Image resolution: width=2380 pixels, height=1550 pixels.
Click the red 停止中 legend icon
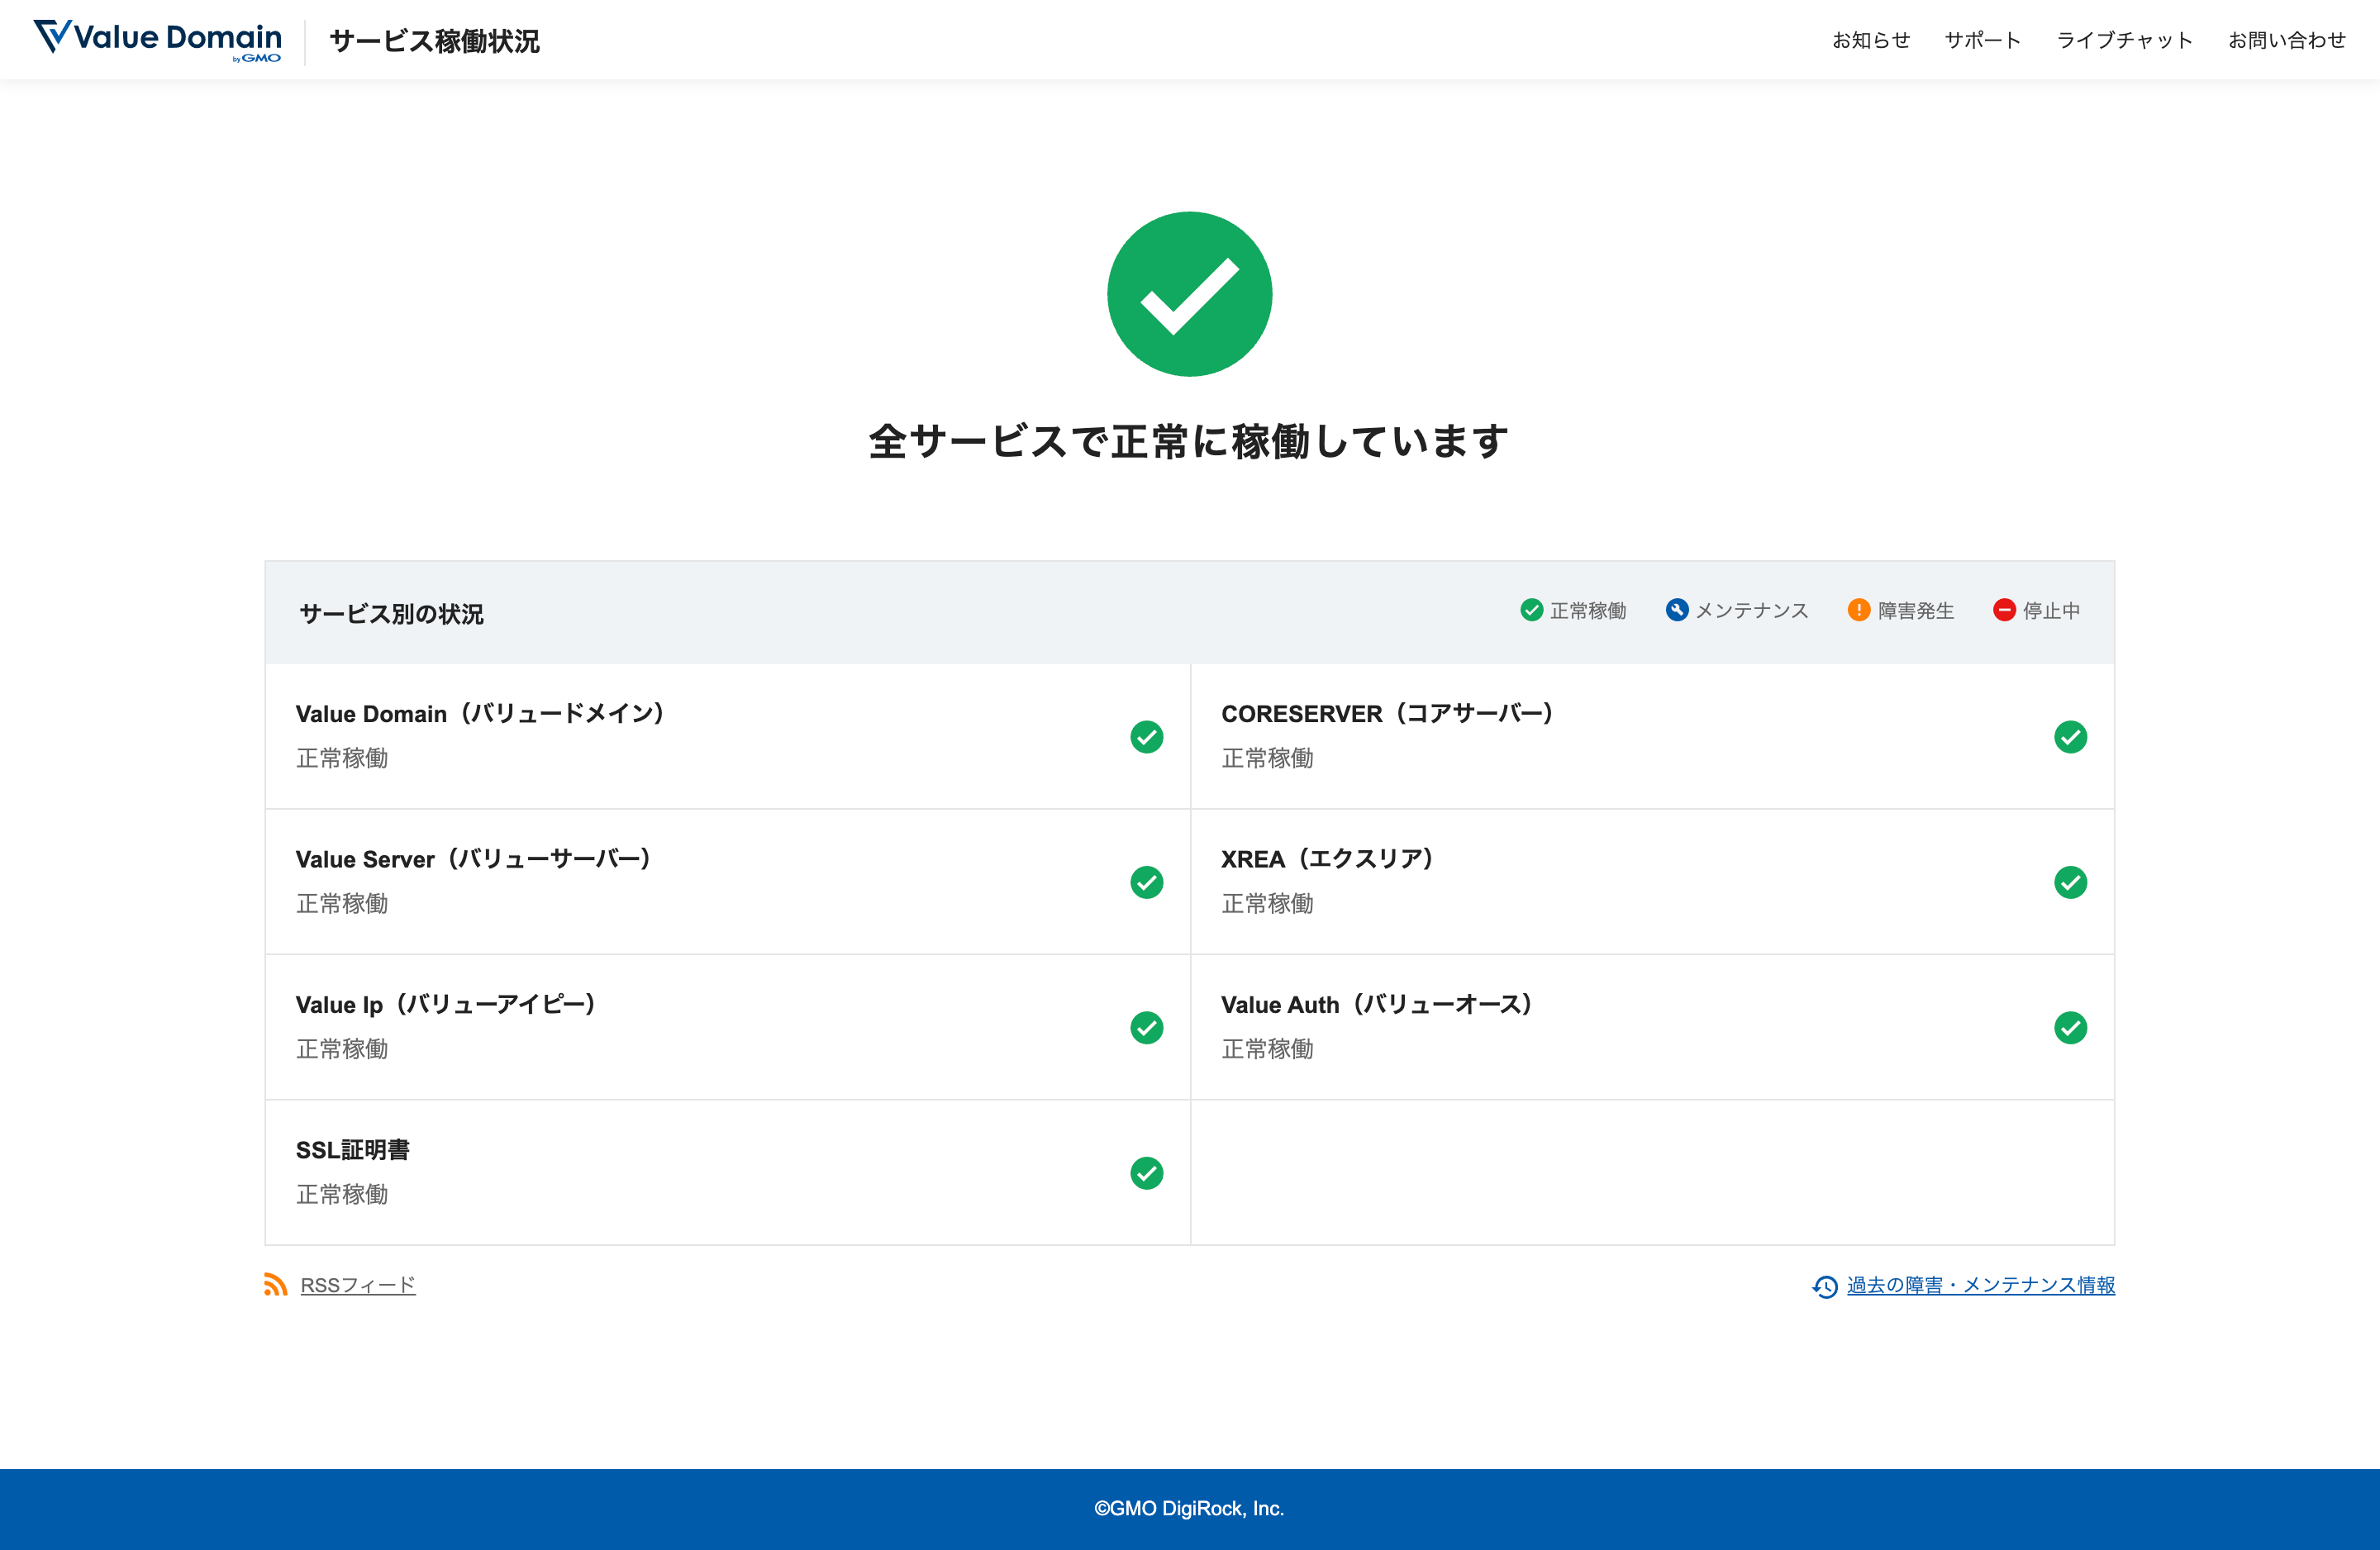(x=2003, y=610)
